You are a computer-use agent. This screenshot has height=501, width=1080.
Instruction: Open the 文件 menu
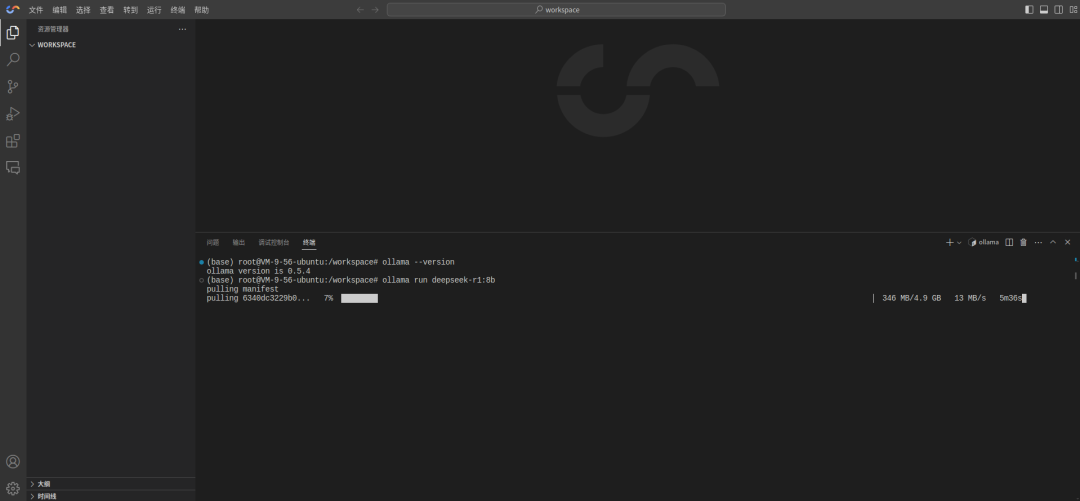(x=36, y=10)
